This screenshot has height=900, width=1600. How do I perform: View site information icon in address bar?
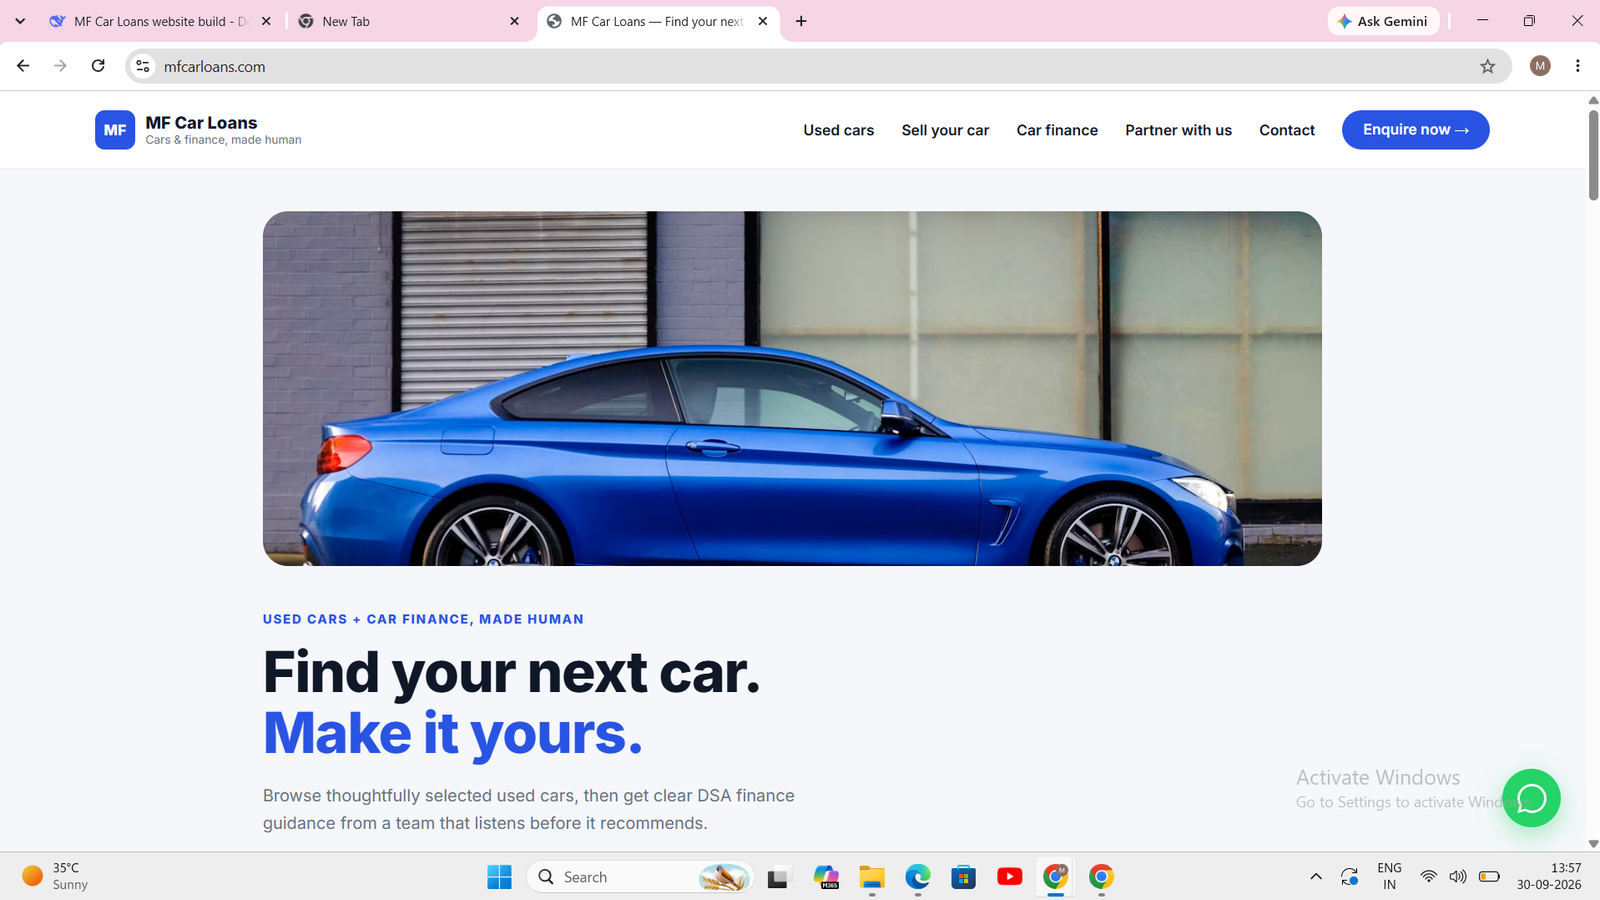[x=143, y=66]
